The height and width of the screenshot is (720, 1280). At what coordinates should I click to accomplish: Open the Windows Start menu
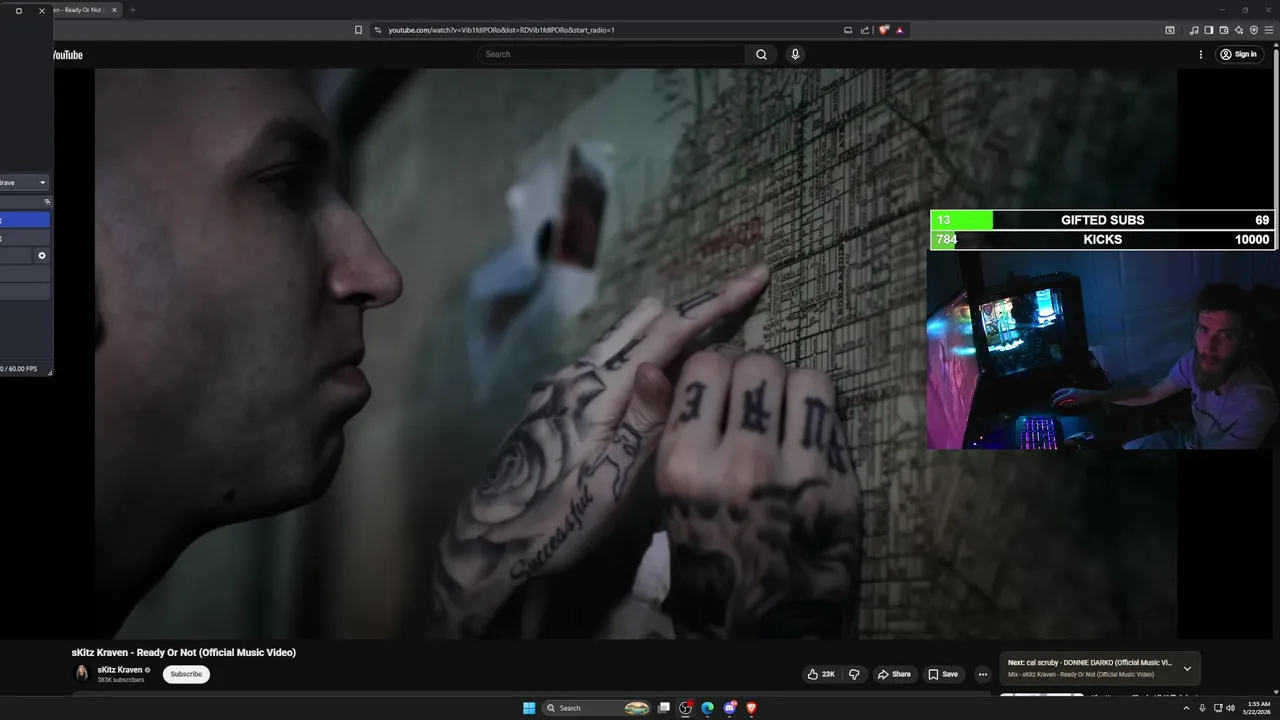click(529, 708)
